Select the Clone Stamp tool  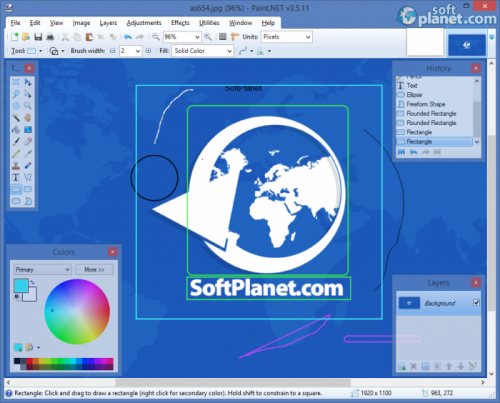(x=16, y=166)
